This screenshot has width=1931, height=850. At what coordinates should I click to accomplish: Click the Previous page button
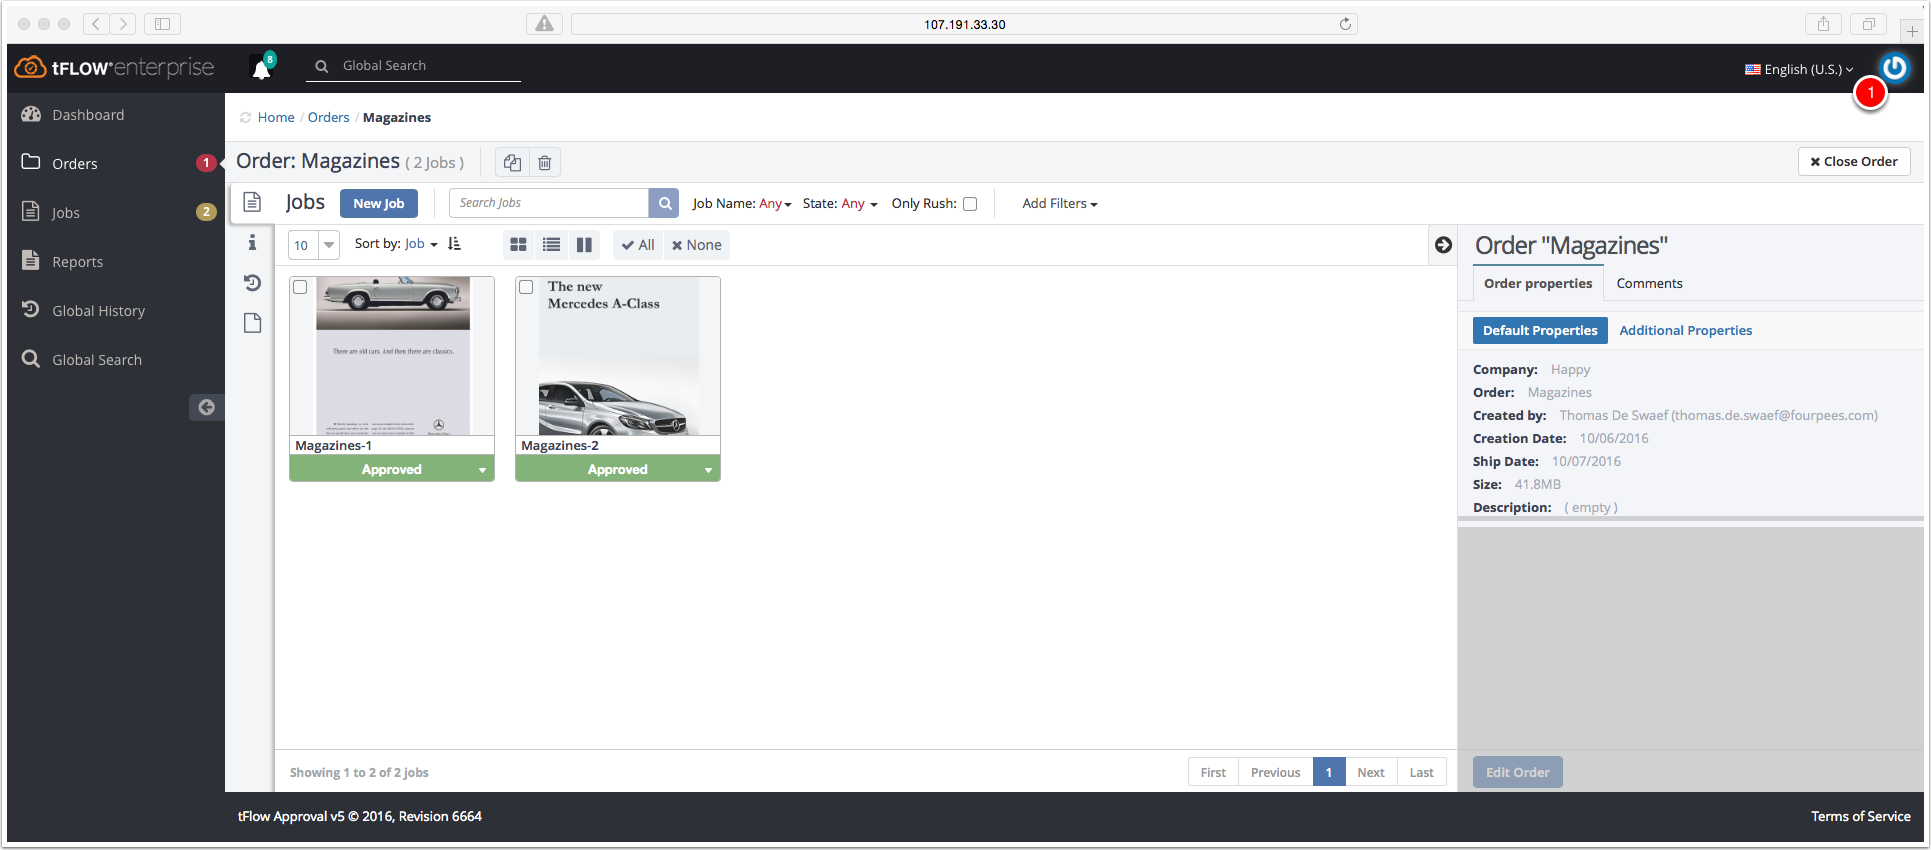(1275, 772)
